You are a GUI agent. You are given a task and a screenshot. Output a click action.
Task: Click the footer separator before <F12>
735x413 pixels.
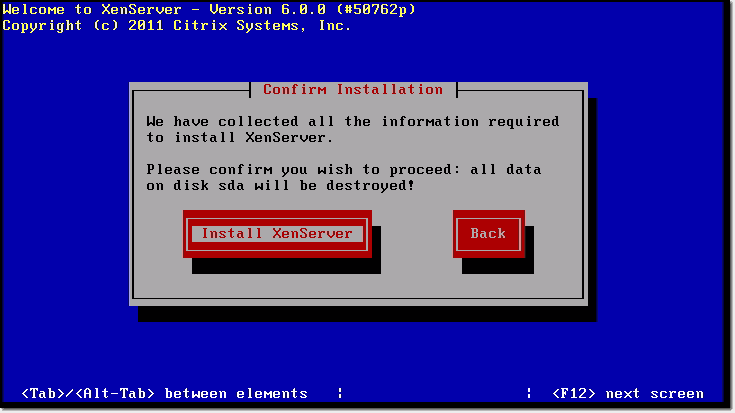[529, 393]
